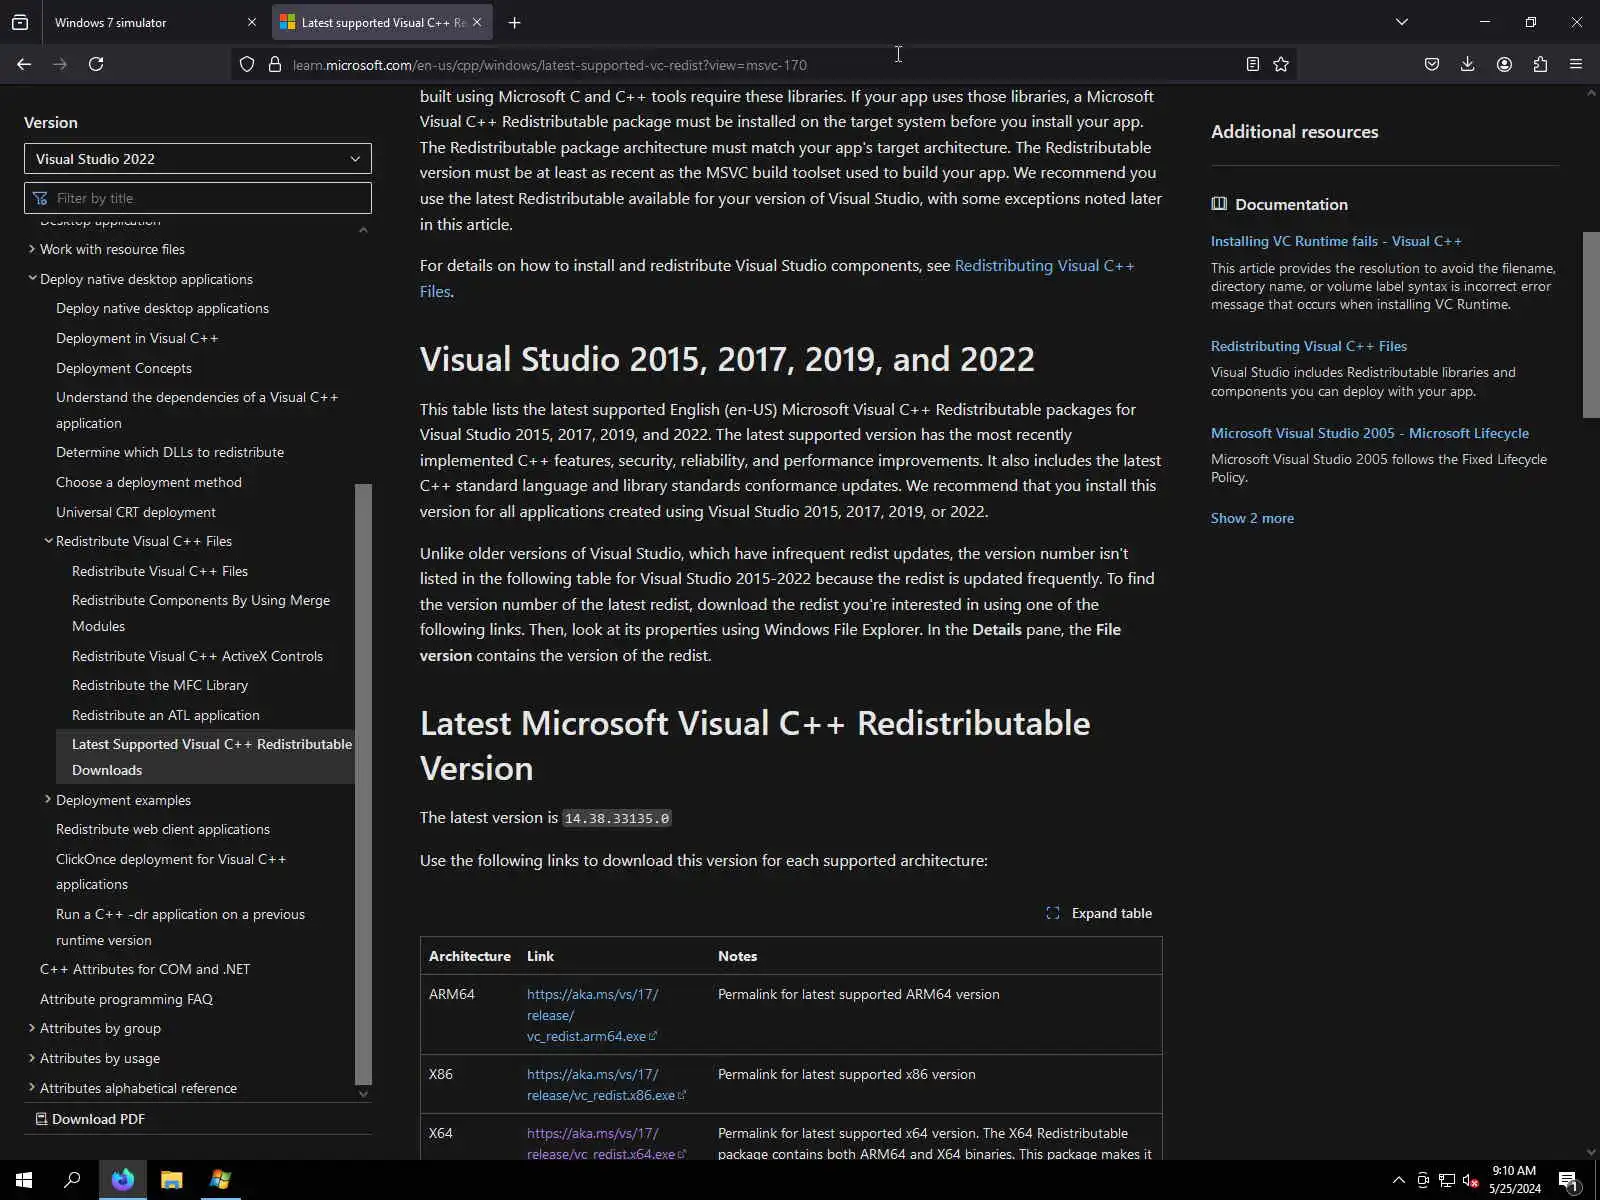Close the Latest supported Visual C++ tab
The height and width of the screenshot is (1200, 1600).
477,22
